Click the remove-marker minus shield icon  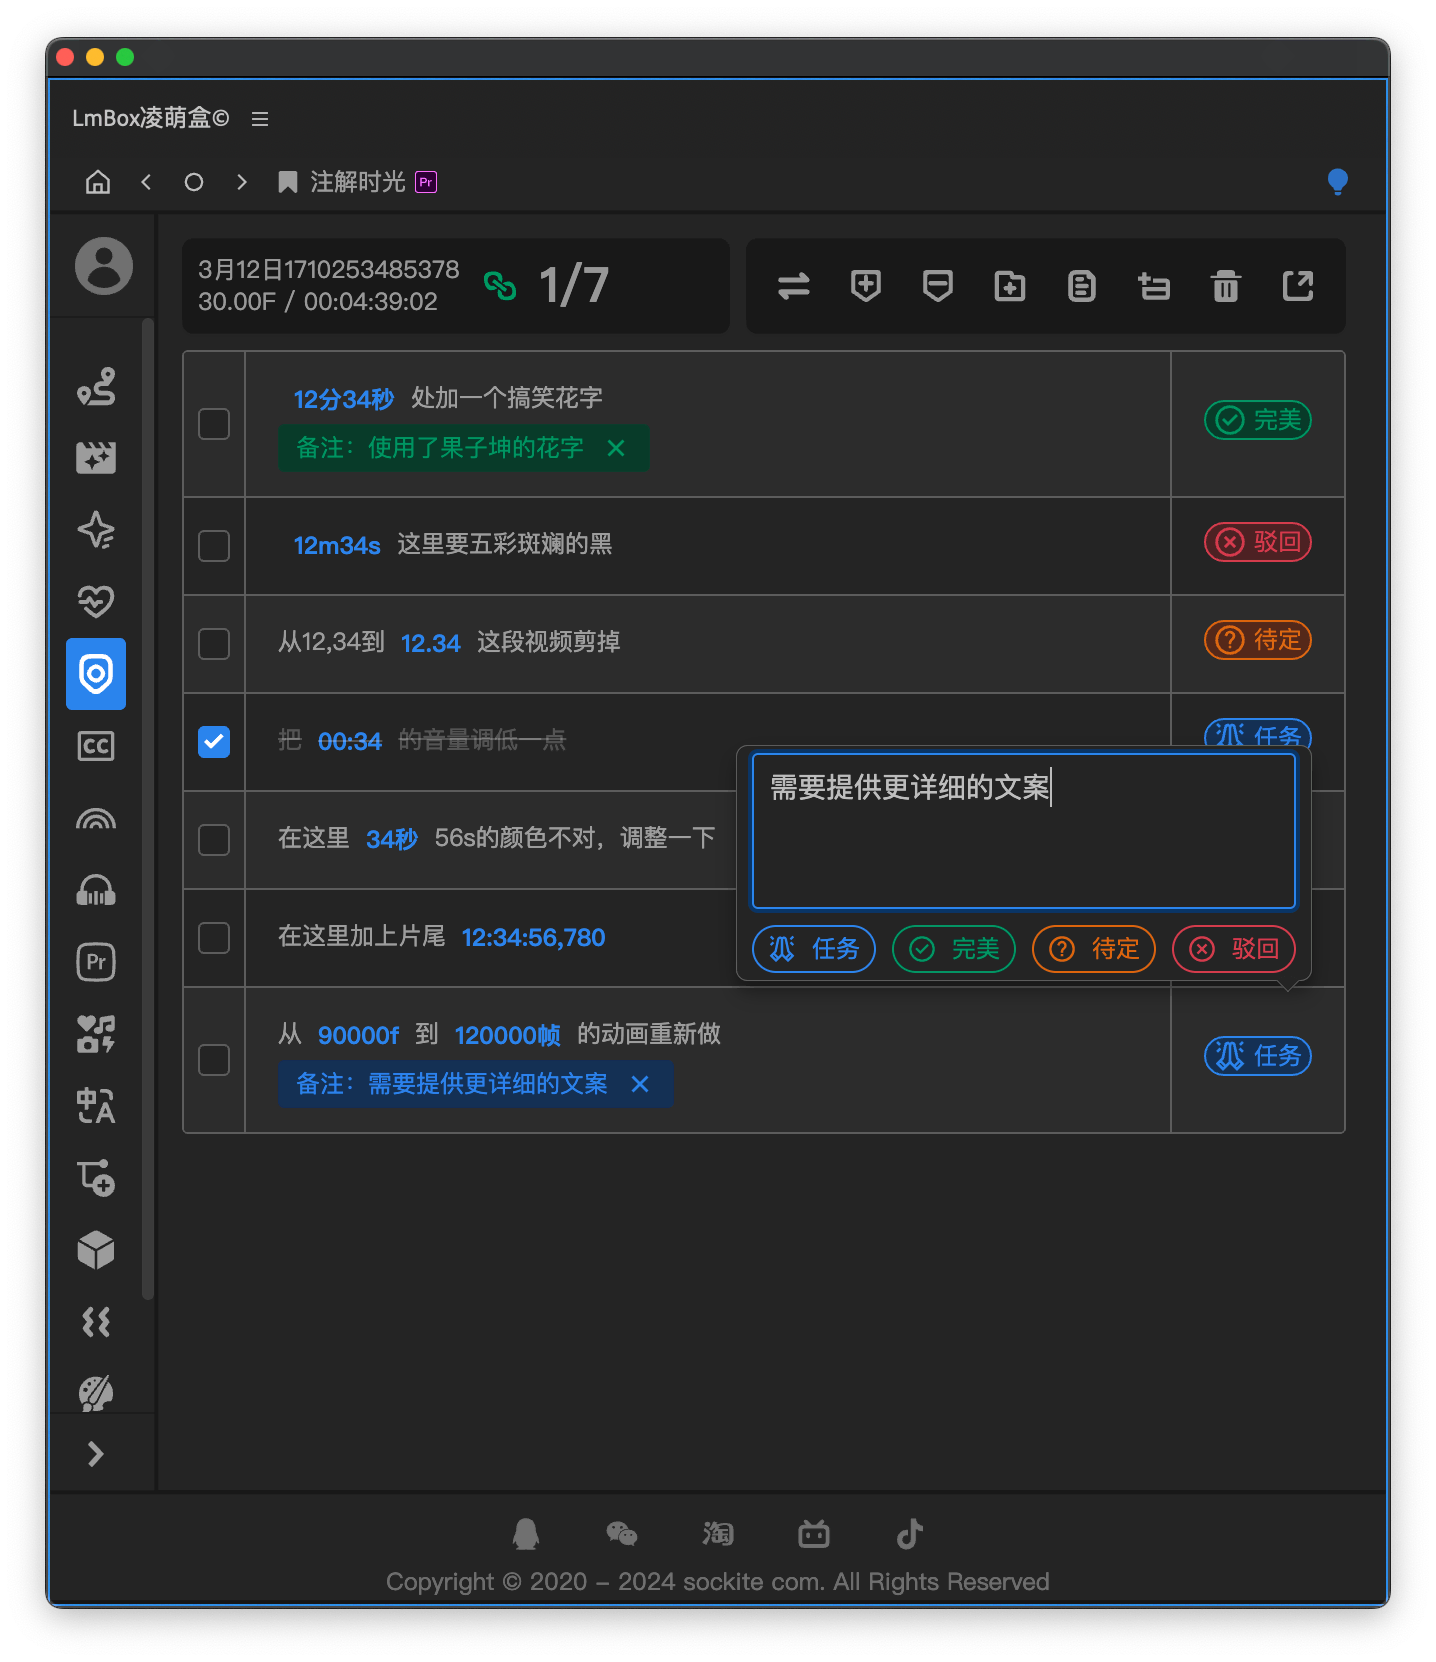point(938,286)
